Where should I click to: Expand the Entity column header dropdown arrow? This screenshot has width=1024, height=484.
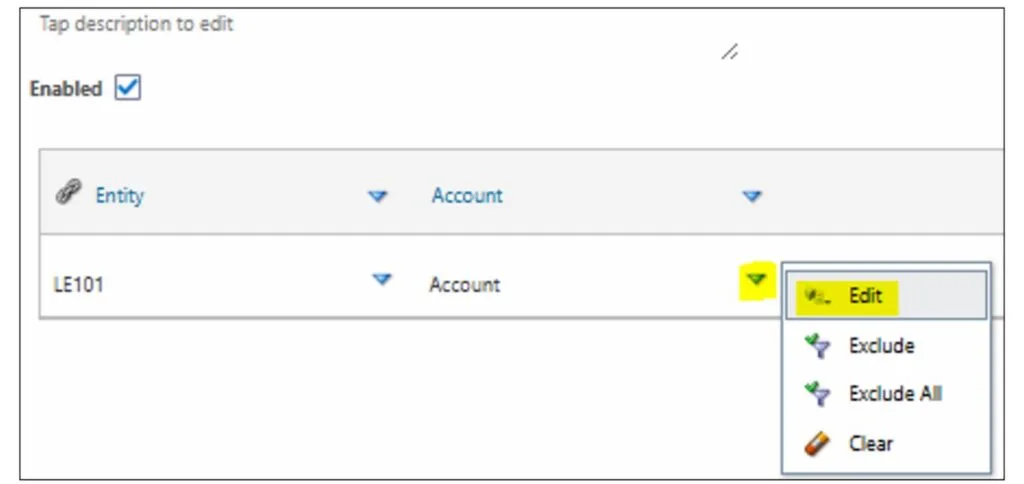coord(377,197)
